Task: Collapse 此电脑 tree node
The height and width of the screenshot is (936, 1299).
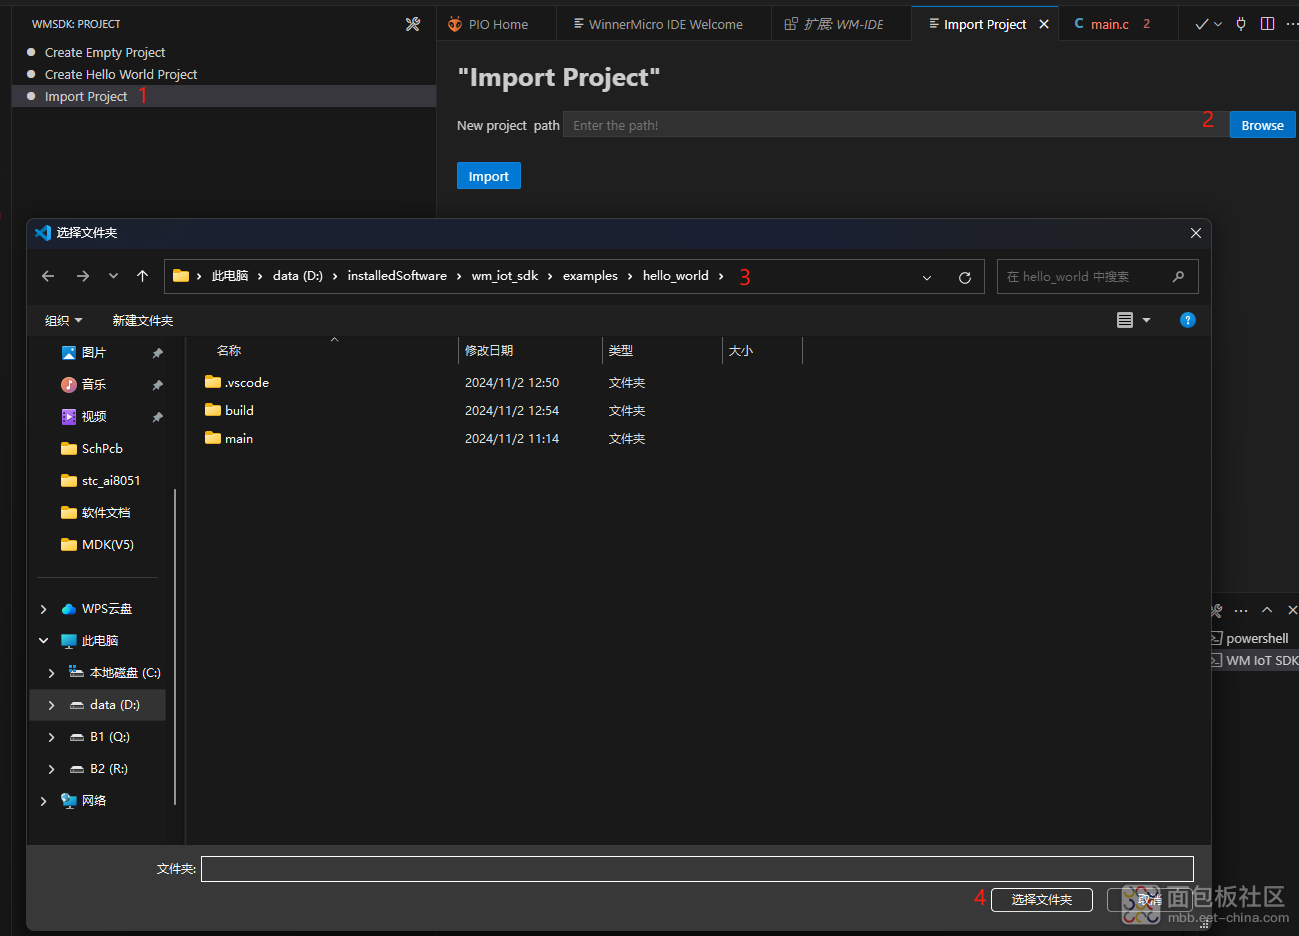Action: (x=43, y=641)
